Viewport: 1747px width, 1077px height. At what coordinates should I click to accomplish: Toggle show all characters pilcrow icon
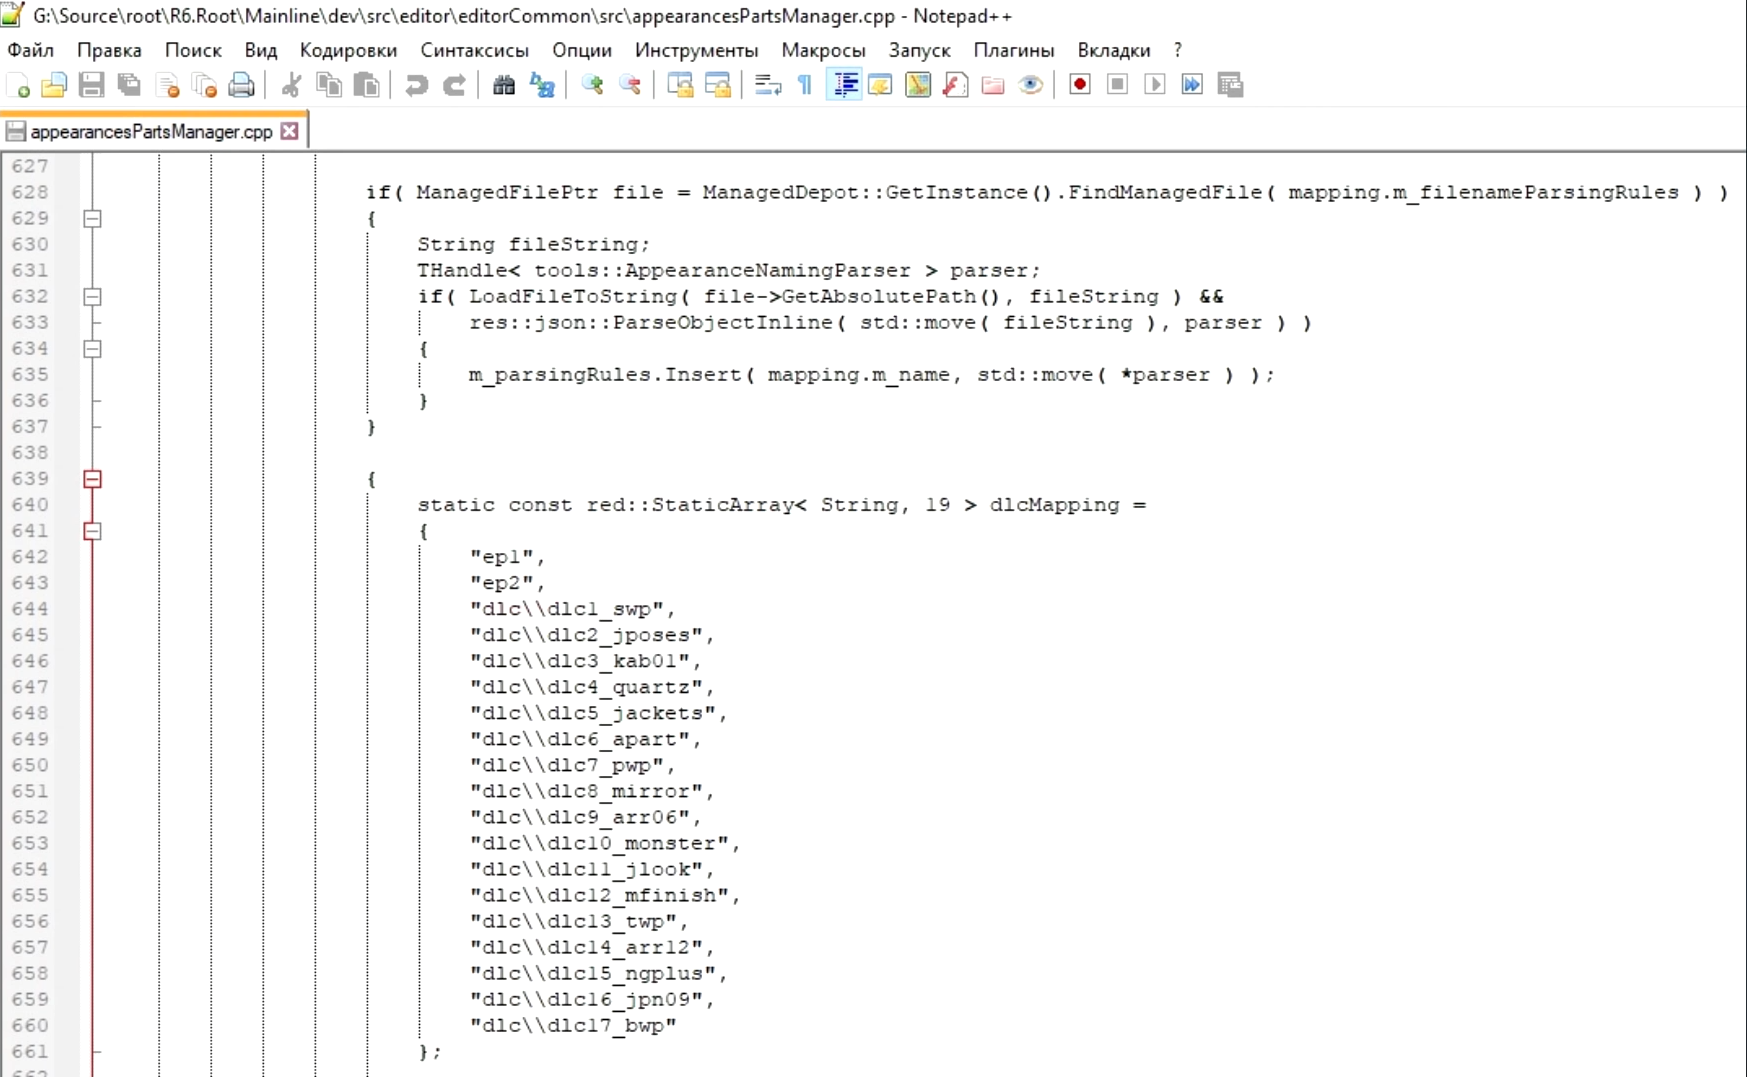point(805,85)
